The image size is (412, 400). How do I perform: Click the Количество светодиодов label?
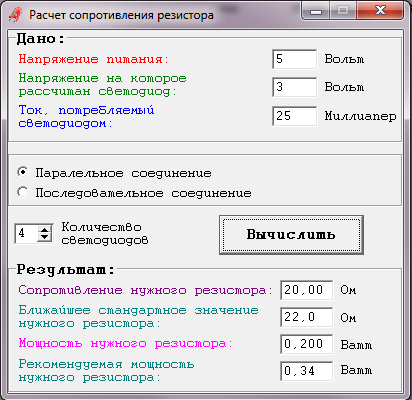point(105,233)
